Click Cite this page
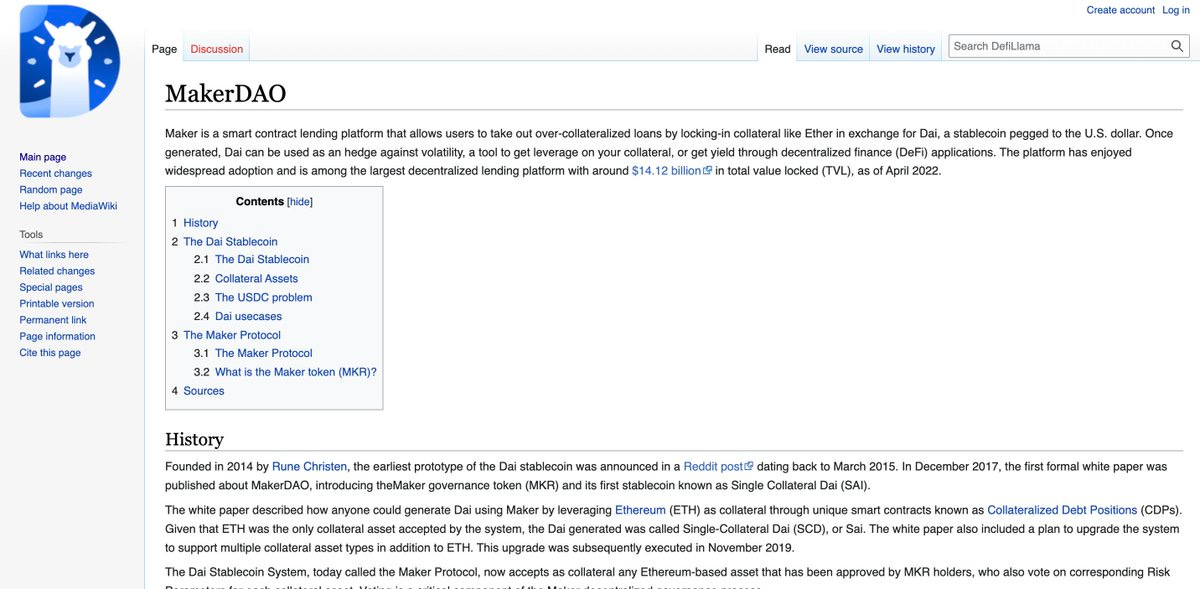Viewport: 1200px width, 589px height. pos(50,353)
